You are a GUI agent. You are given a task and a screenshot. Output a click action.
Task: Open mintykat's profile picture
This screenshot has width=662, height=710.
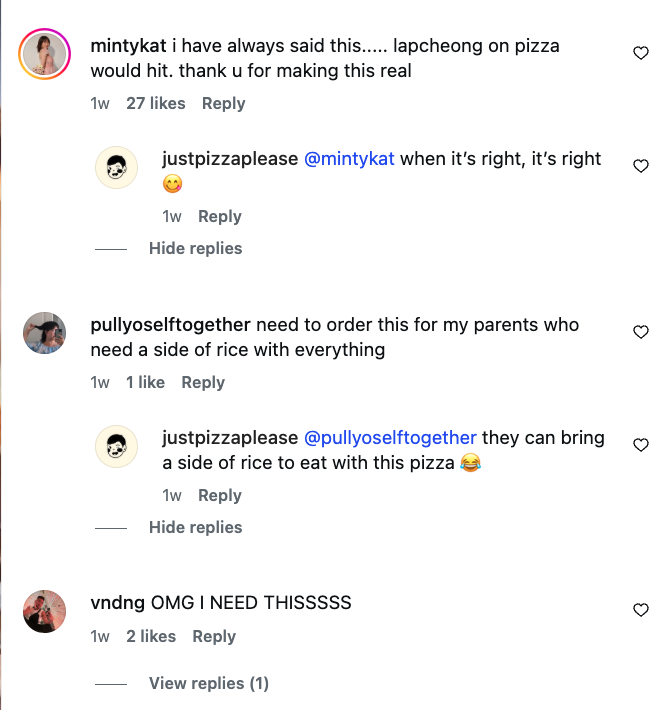[44, 54]
